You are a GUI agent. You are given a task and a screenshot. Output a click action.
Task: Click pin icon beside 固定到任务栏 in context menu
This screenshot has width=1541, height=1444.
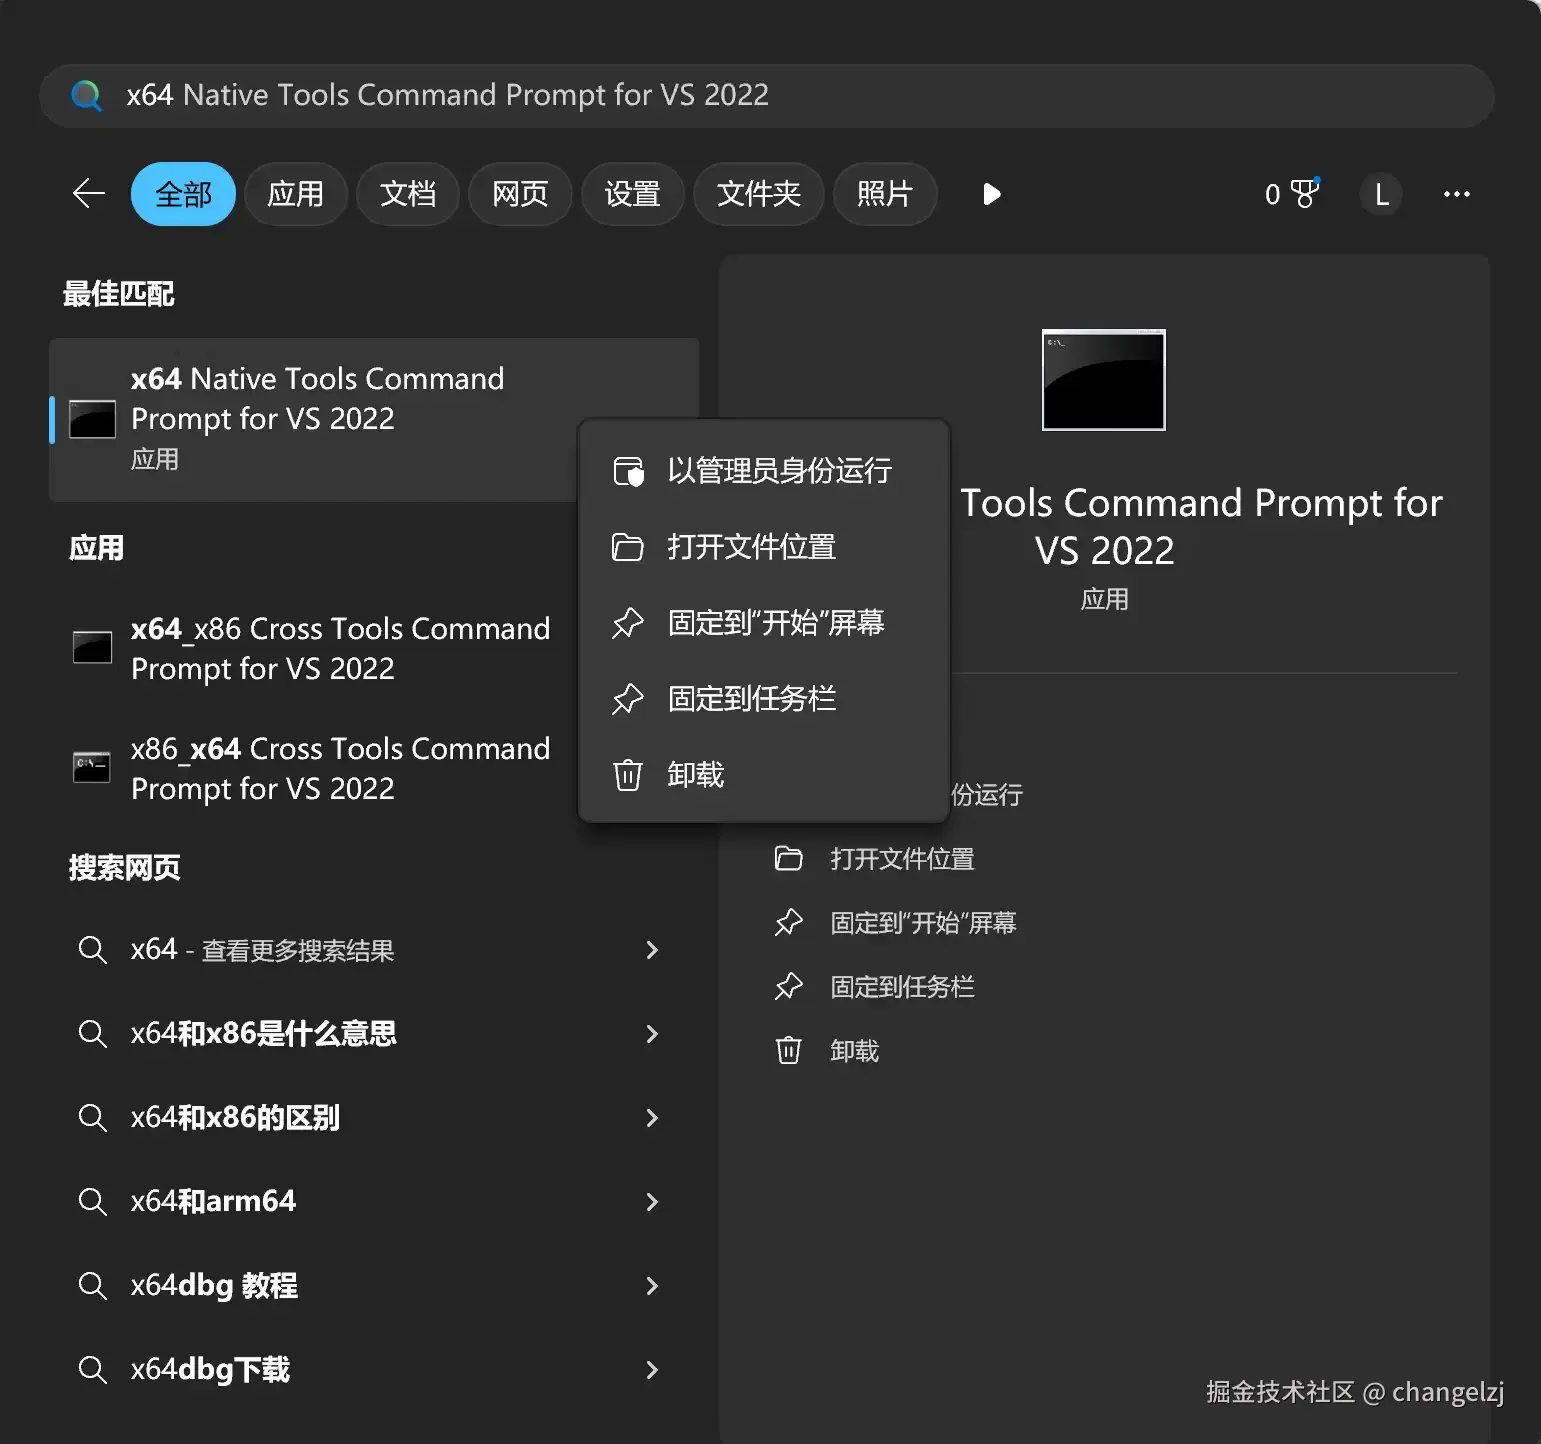pos(627,699)
